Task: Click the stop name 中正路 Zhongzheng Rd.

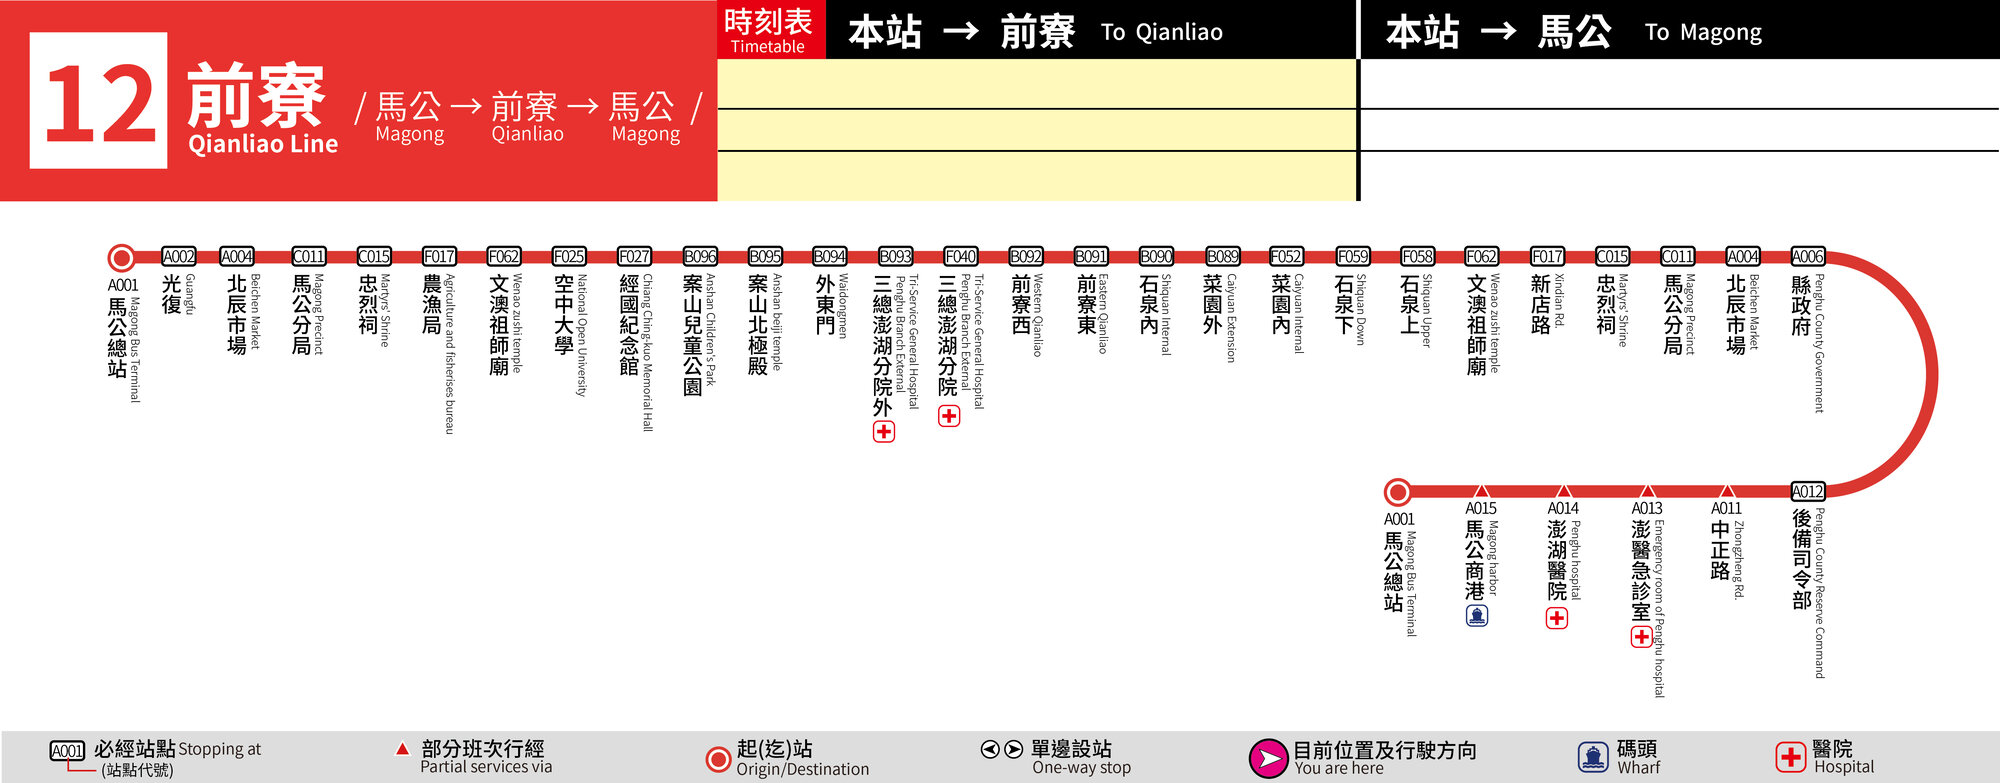Action: [1727, 558]
